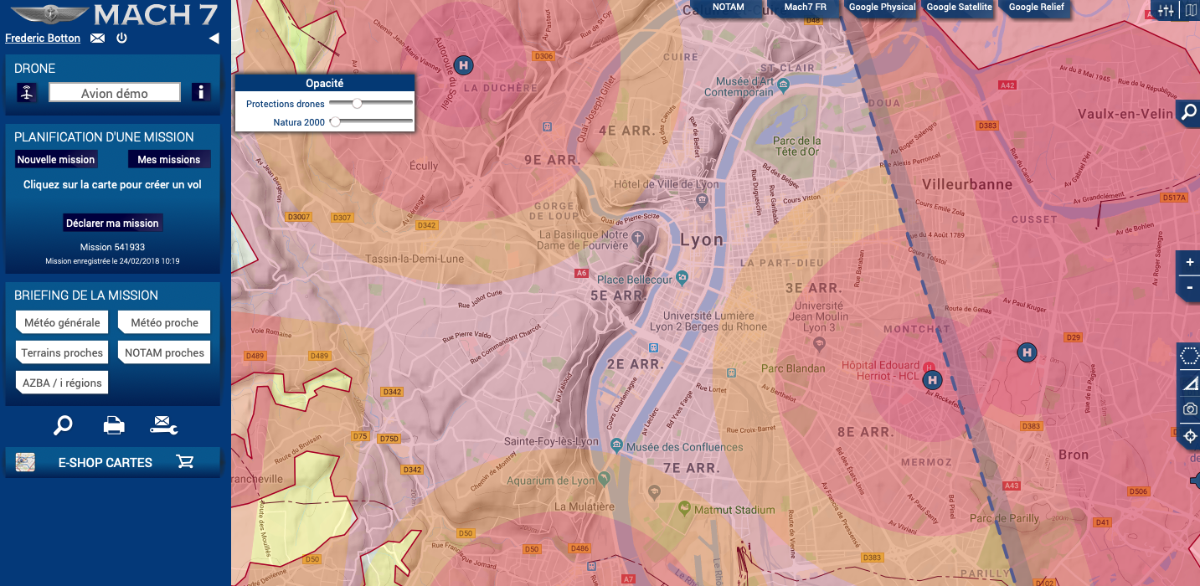1200x586 pixels.
Task: Click the 'Parc Blandan' map label
Action: click(x=793, y=368)
